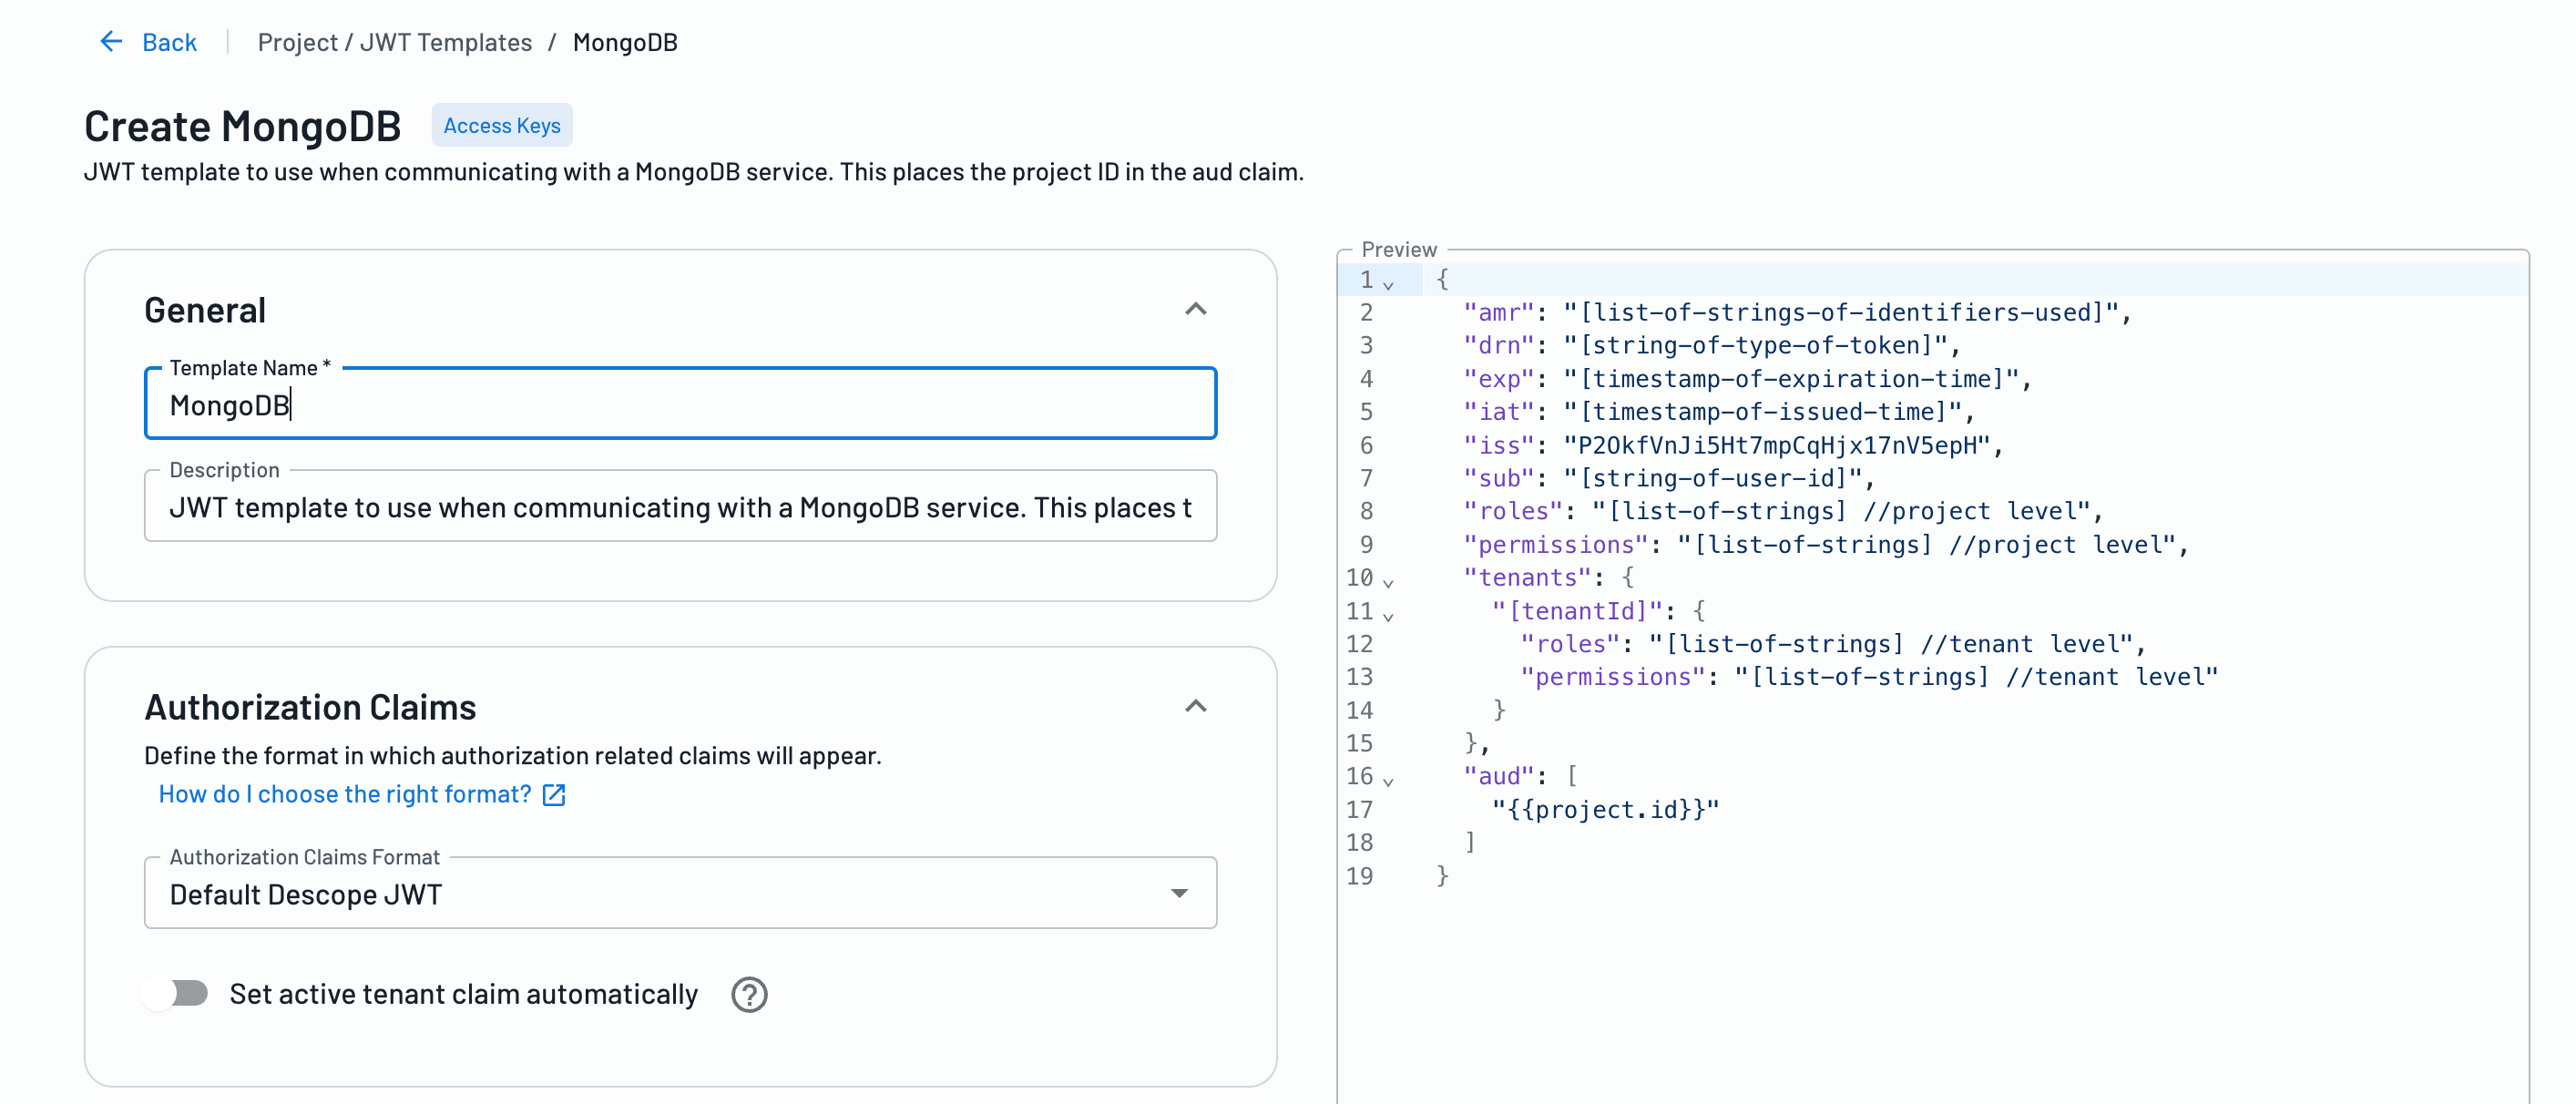Open JWT Templates breadcrumb
2576x1104 pixels.
tap(445, 42)
